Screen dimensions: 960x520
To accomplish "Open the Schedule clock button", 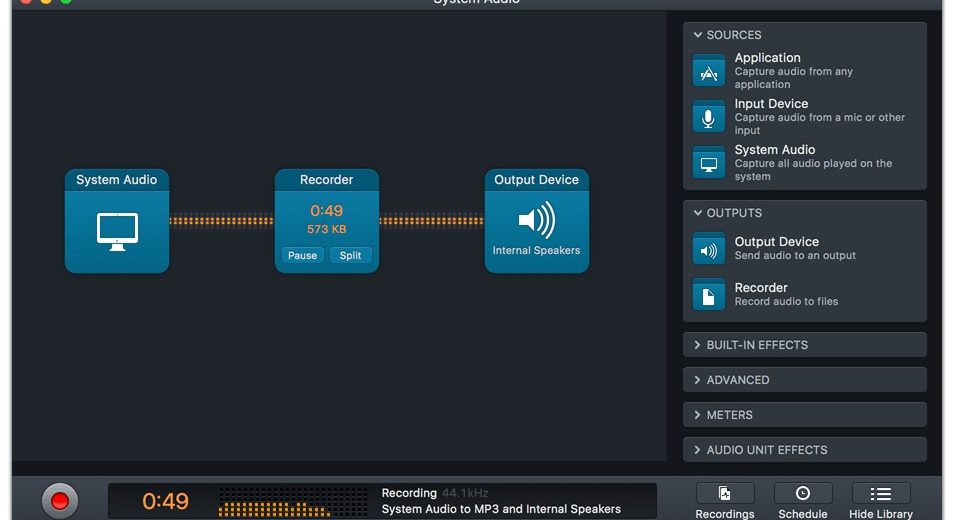I will point(802,494).
